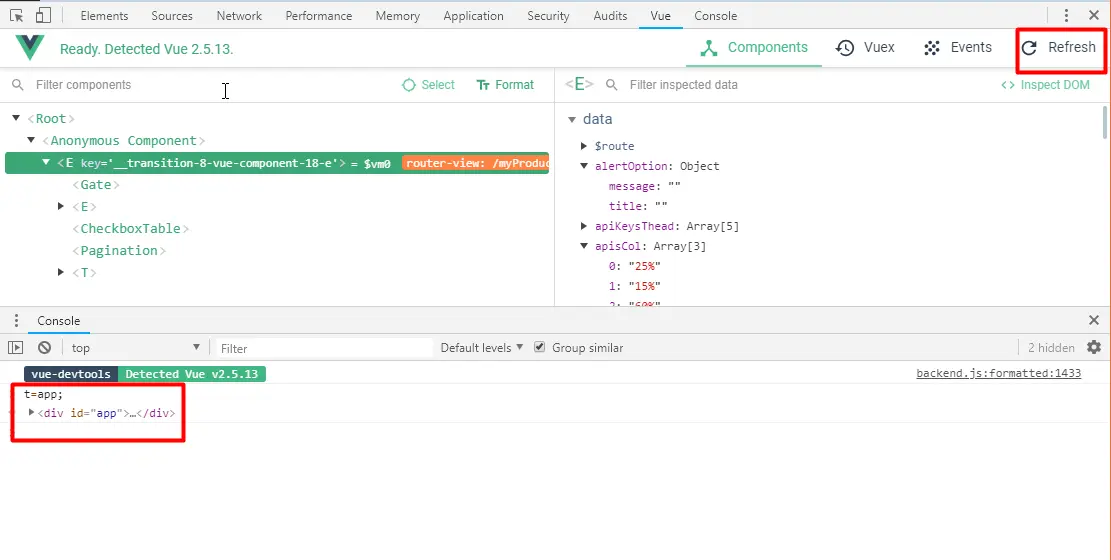Collapse the Root tree node

pos(16,118)
